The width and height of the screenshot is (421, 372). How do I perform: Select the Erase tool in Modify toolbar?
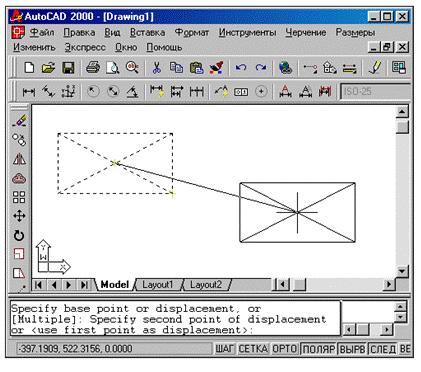pyautogui.click(x=19, y=121)
